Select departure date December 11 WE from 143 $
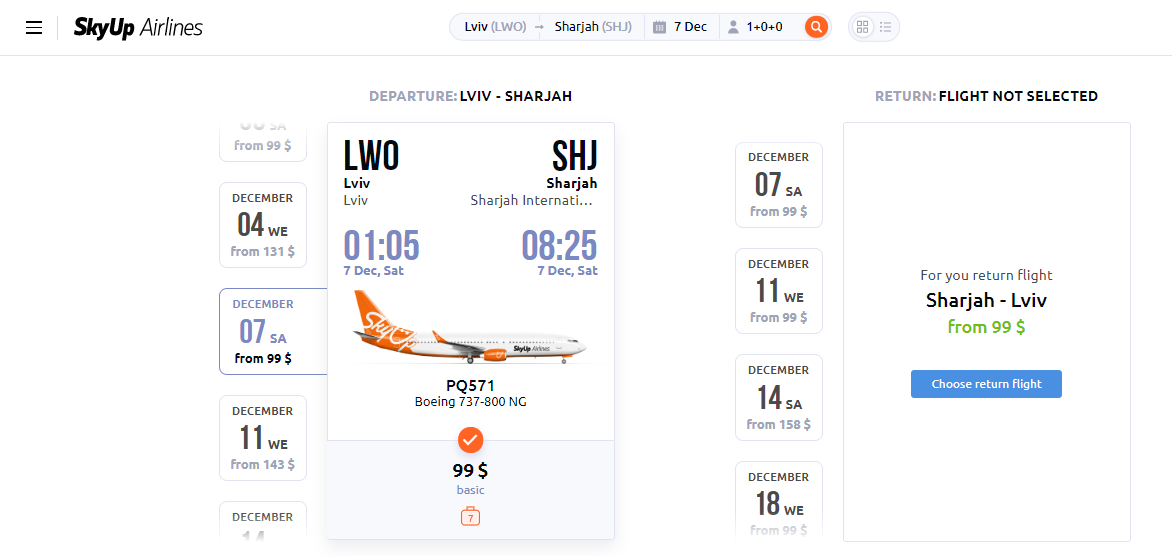This screenshot has width=1172, height=556. click(262, 438)
